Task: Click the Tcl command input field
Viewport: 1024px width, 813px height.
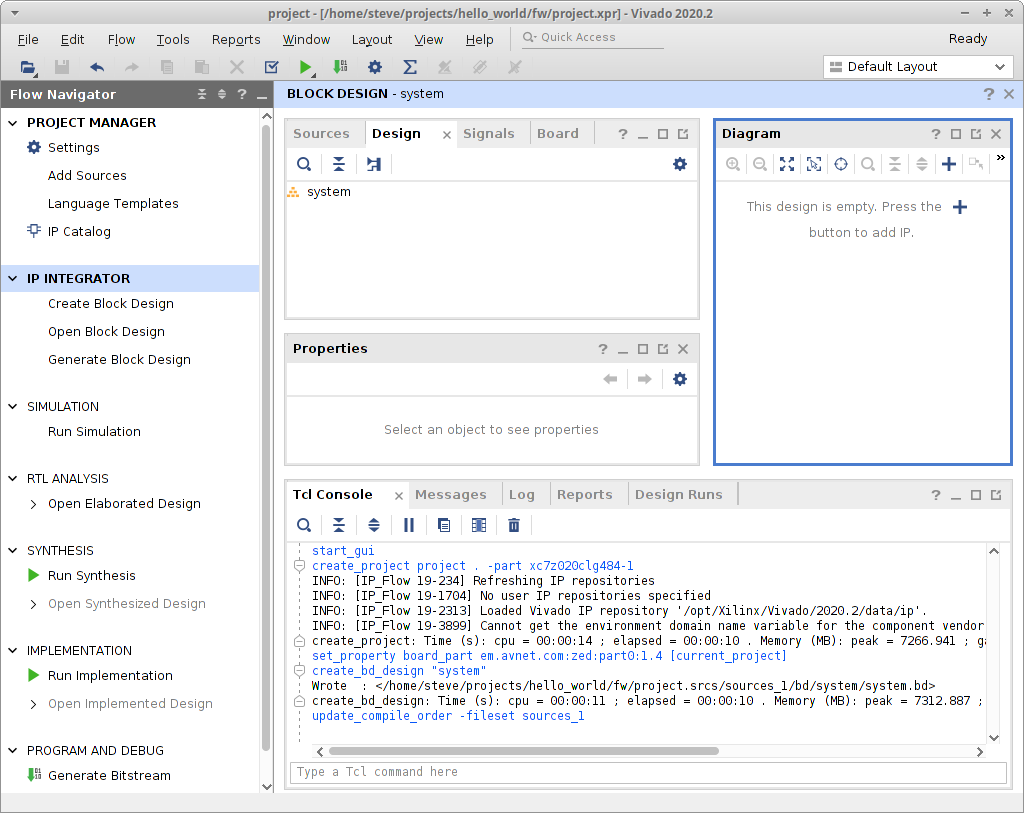Action: coord(647,772)
